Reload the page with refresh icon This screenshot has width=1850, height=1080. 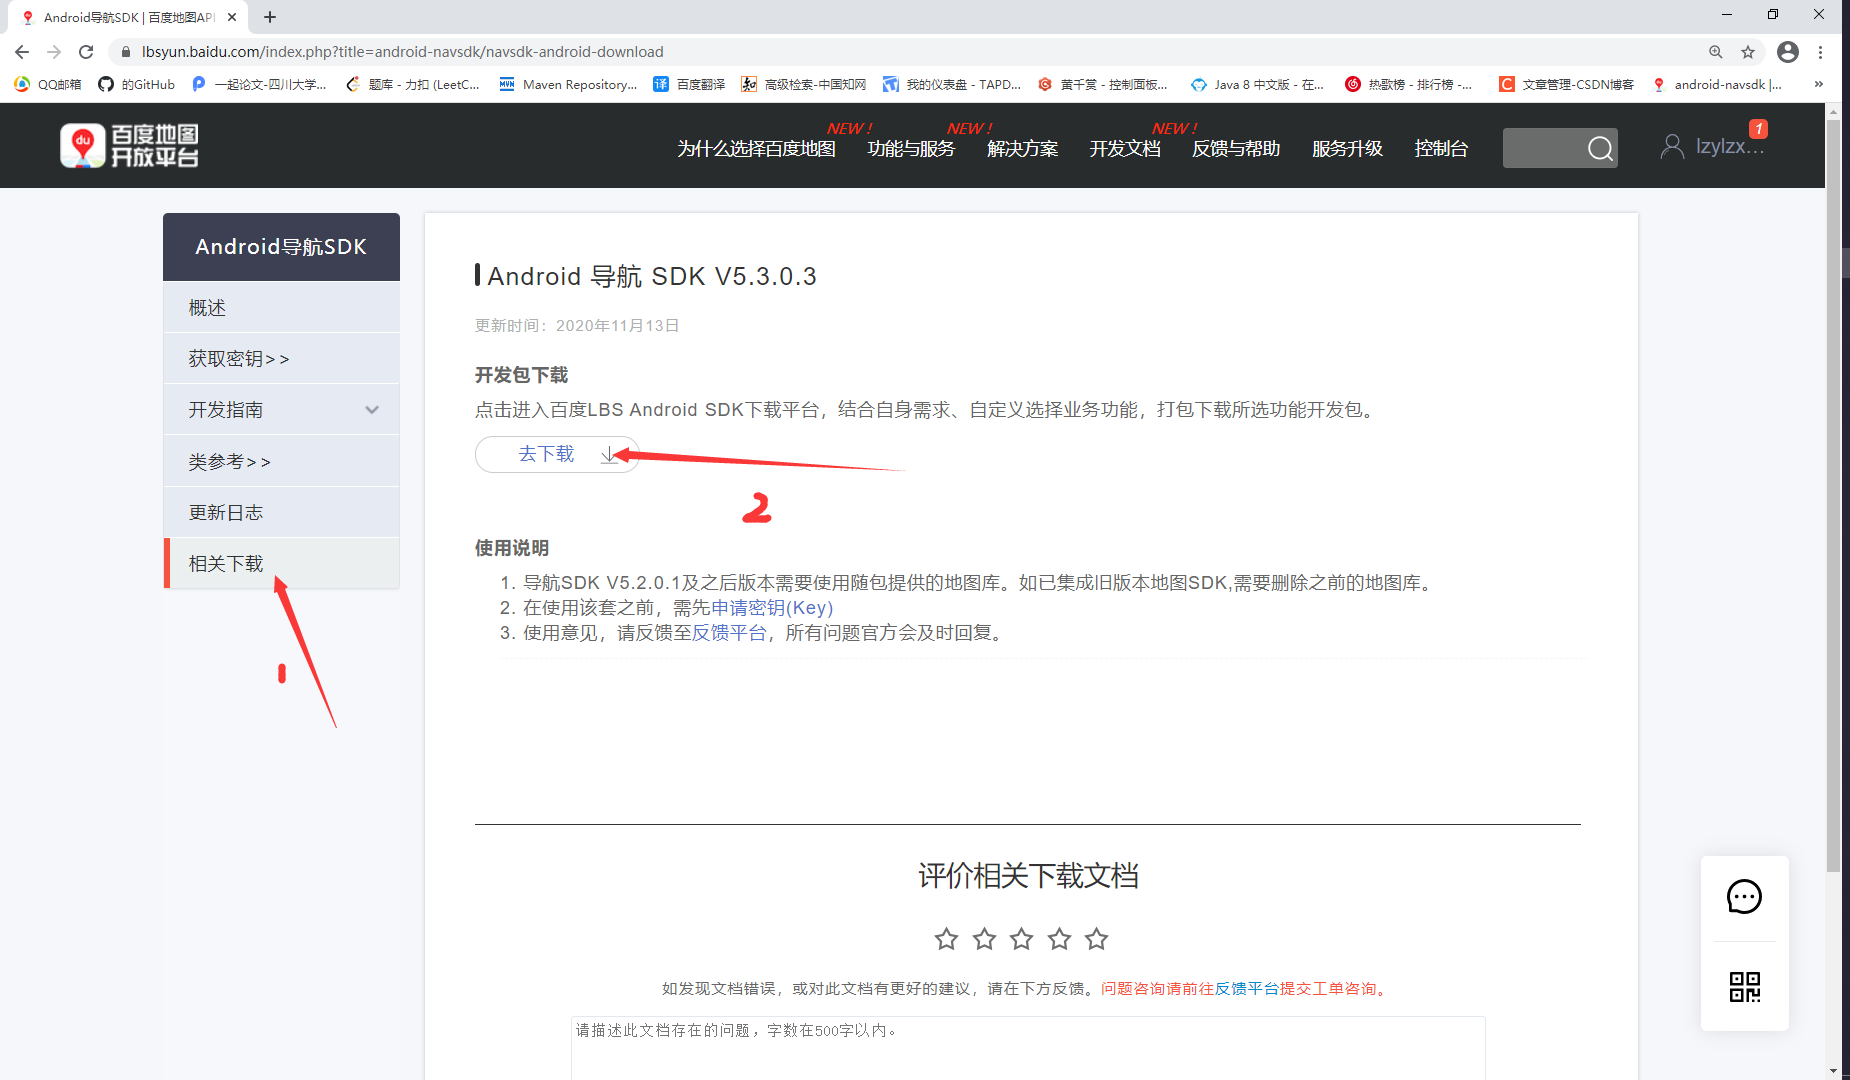[x=86, y=52]
